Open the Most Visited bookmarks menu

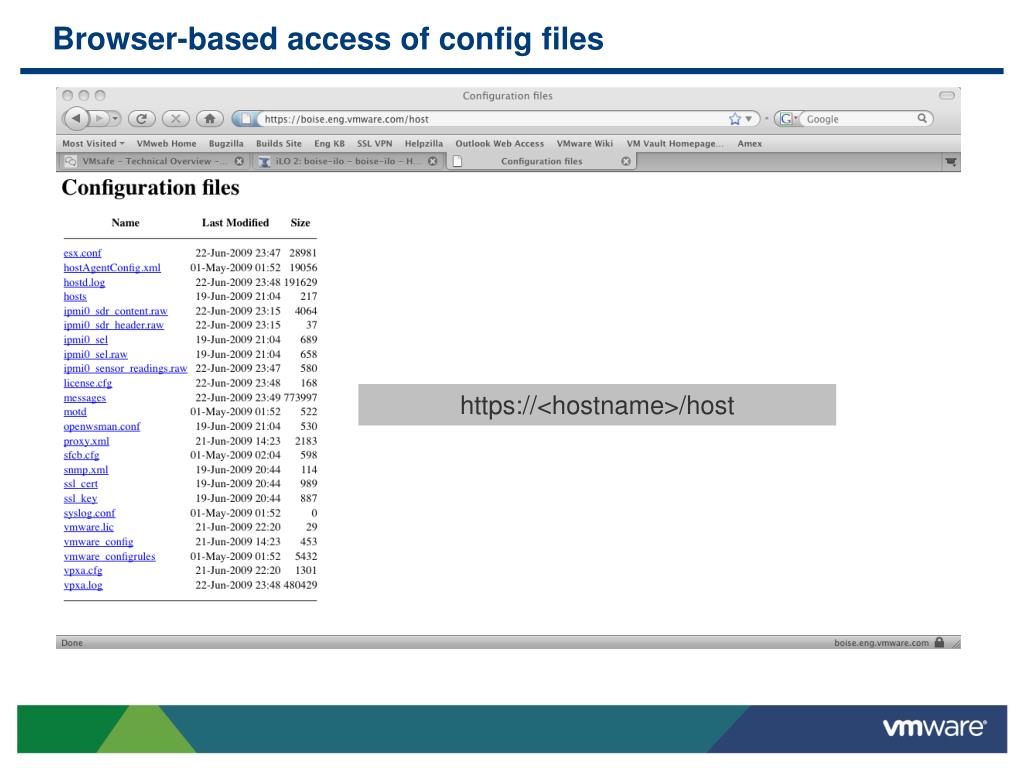click(93, 143)
